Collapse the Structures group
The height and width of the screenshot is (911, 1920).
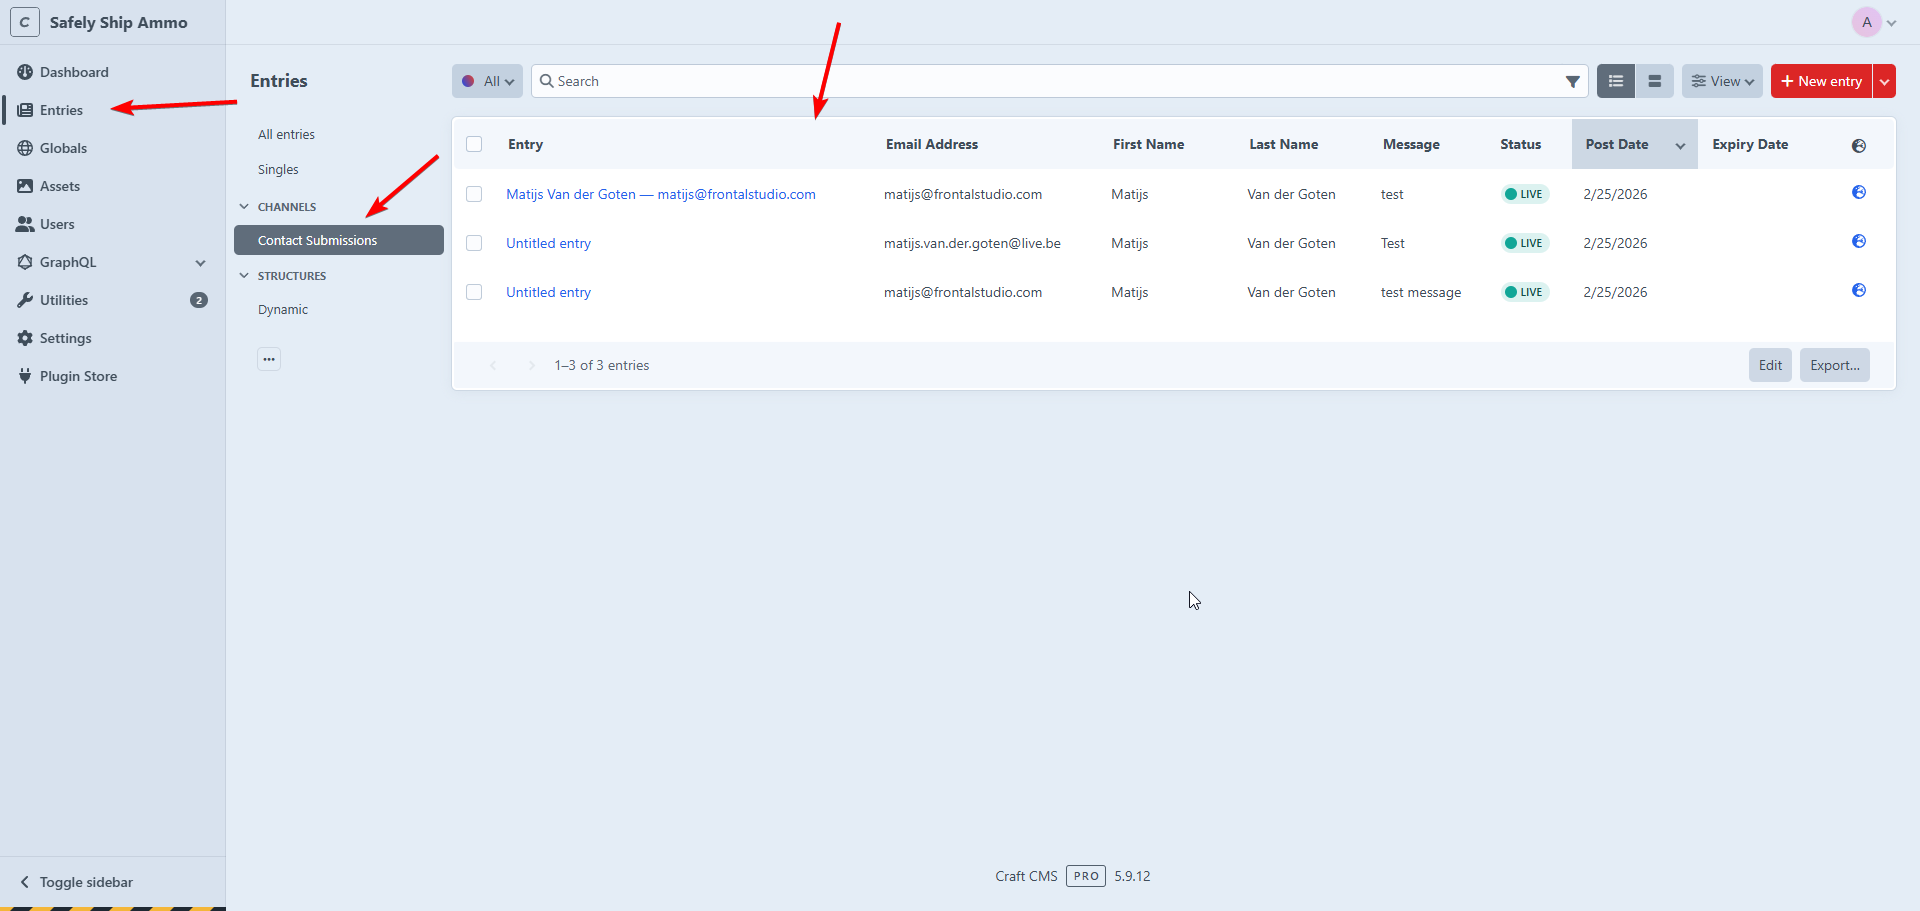(244, 276)
